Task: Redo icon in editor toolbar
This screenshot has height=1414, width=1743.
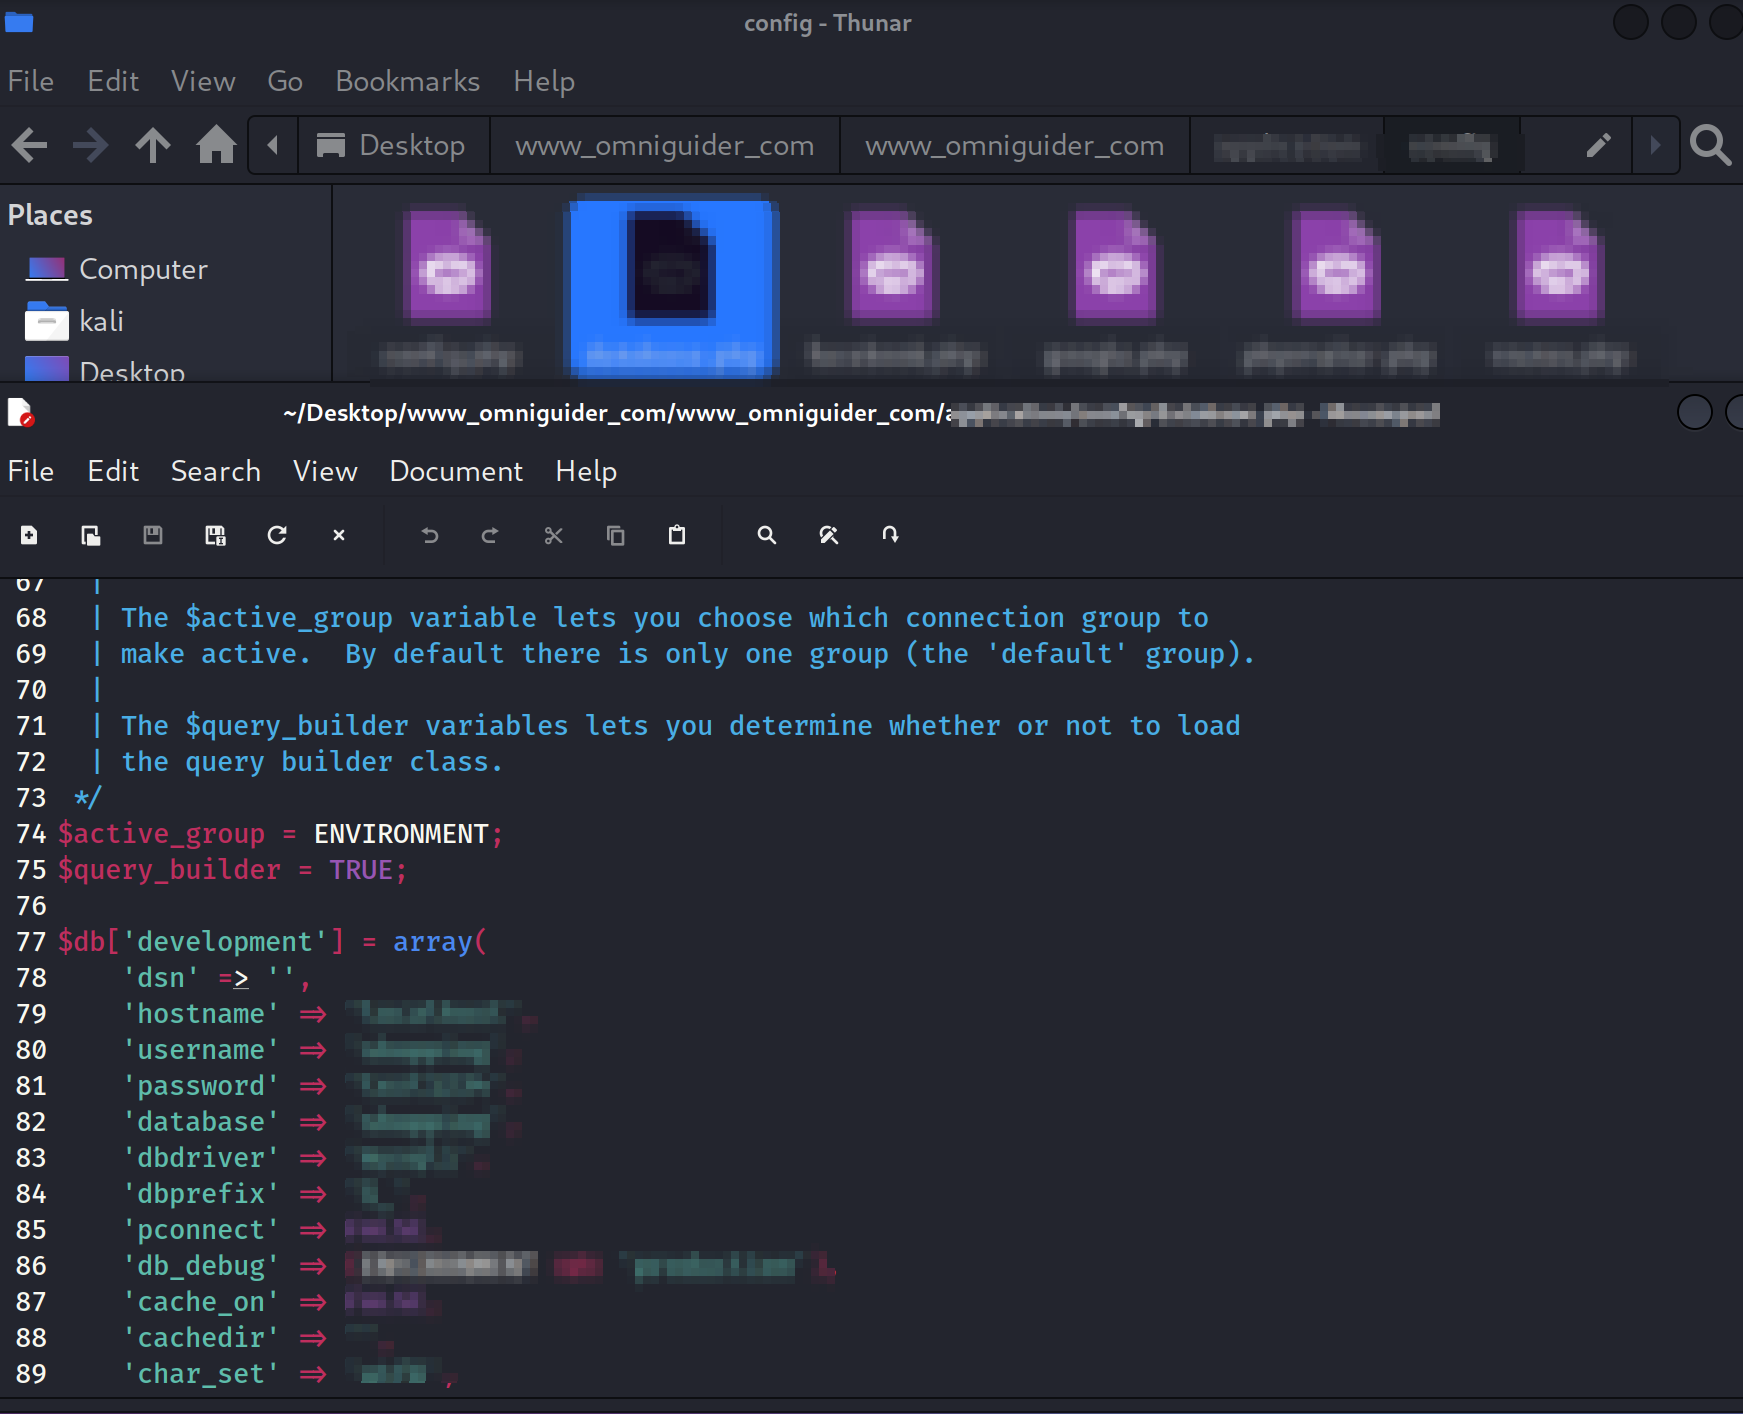Action: pos(490,535)
